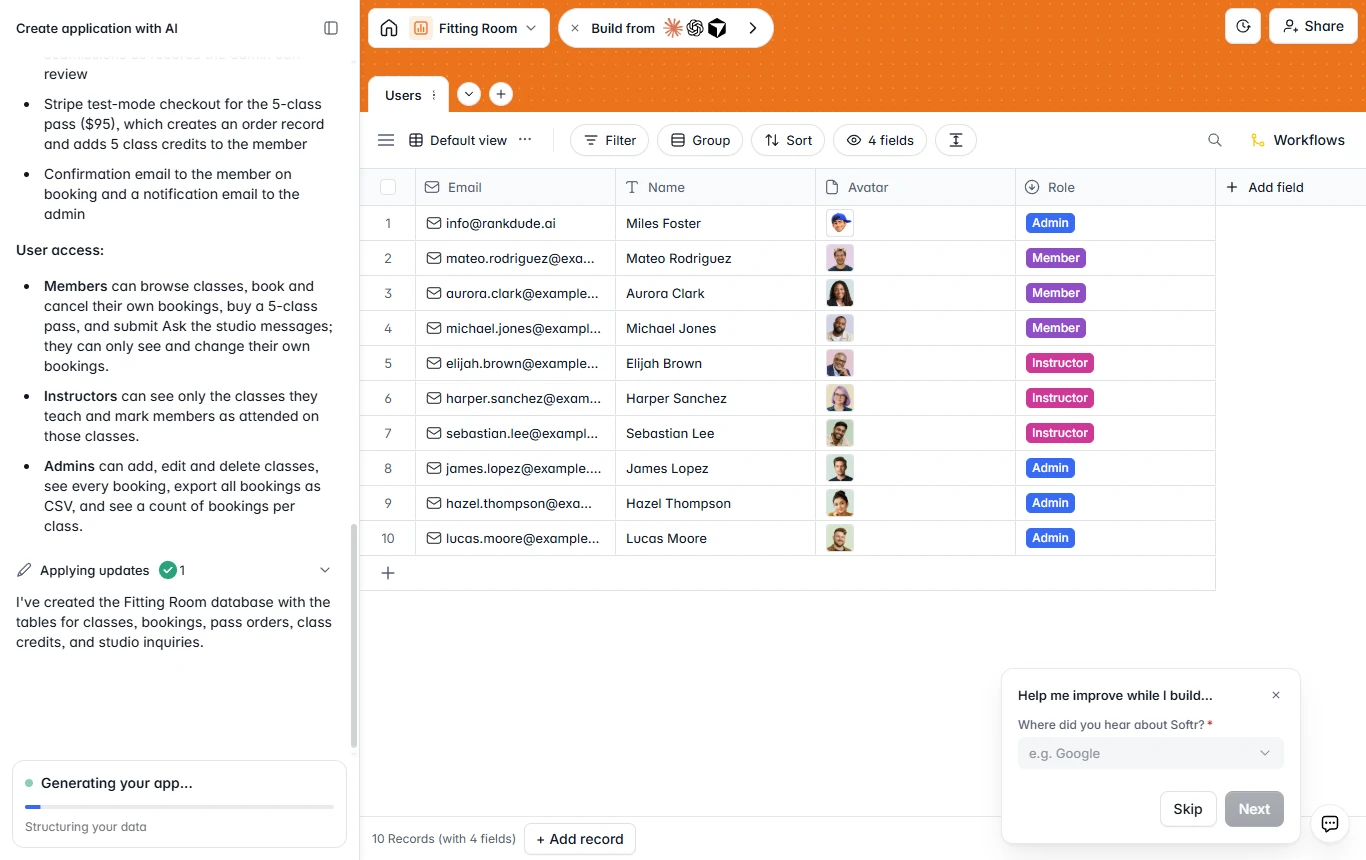Dismiss the Build from chip
Screen dimensions: 1366x860
[575, 28]
